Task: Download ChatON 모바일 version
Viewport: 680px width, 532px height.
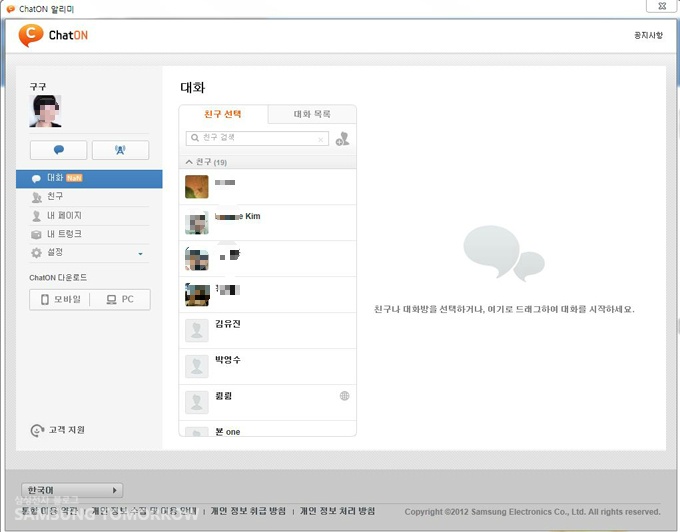Action: pos(60,300)
